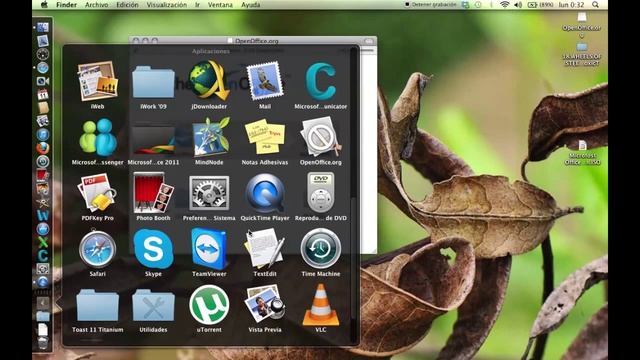The width and height of the screenshot is (640, 360).
Task: Open Reproductor de DVD app
Action: click(x=321, y=193)
